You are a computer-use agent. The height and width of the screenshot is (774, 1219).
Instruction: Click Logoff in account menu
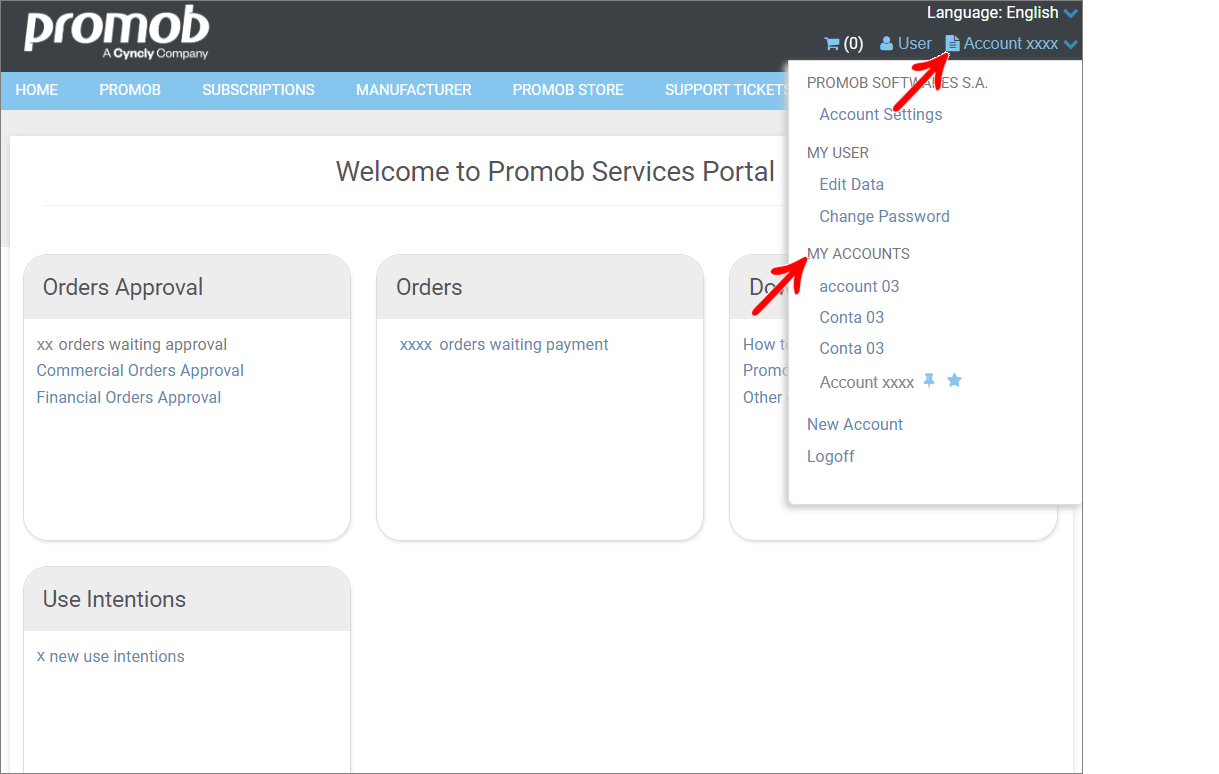(x=831, y=456)
